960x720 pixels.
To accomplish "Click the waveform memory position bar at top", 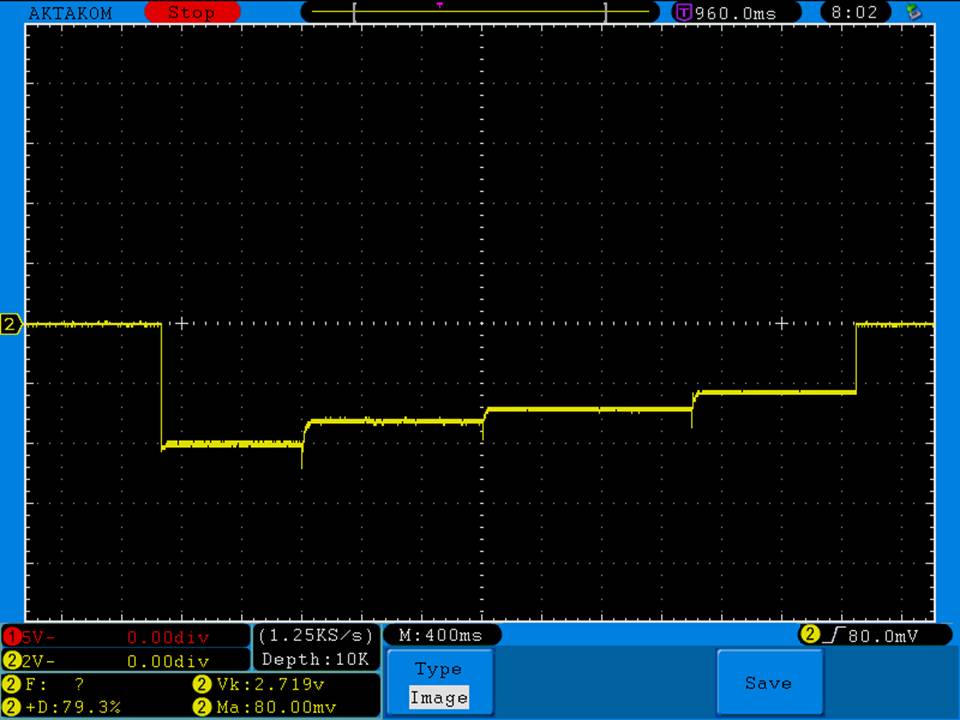I will tap(480, 13).
